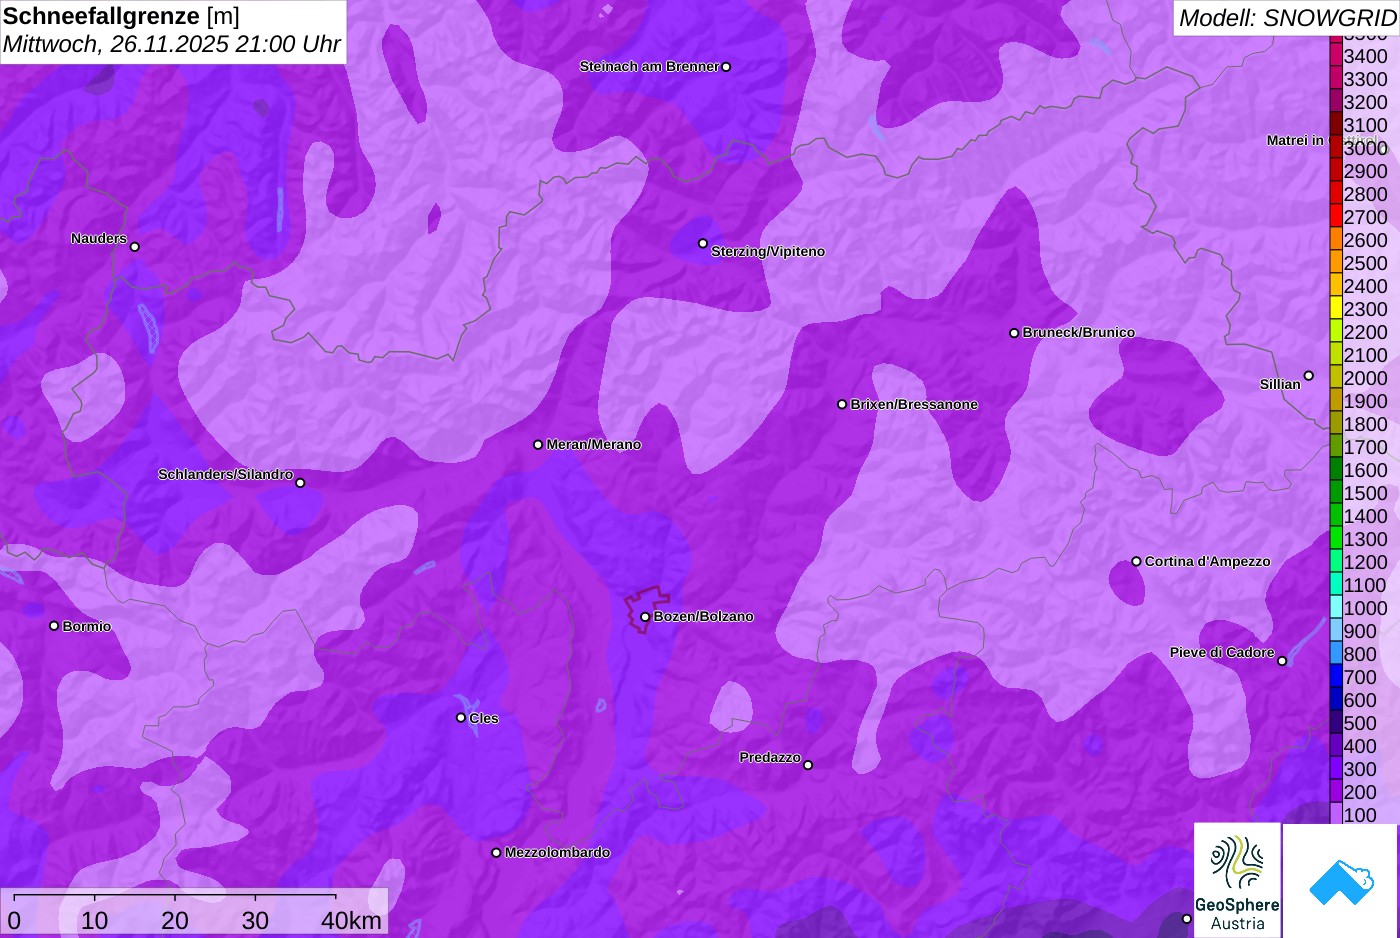This screenshot has height=938, width=1400.
Task: Select the 1000 m legend color swatch
Action: click(1336, 607)
